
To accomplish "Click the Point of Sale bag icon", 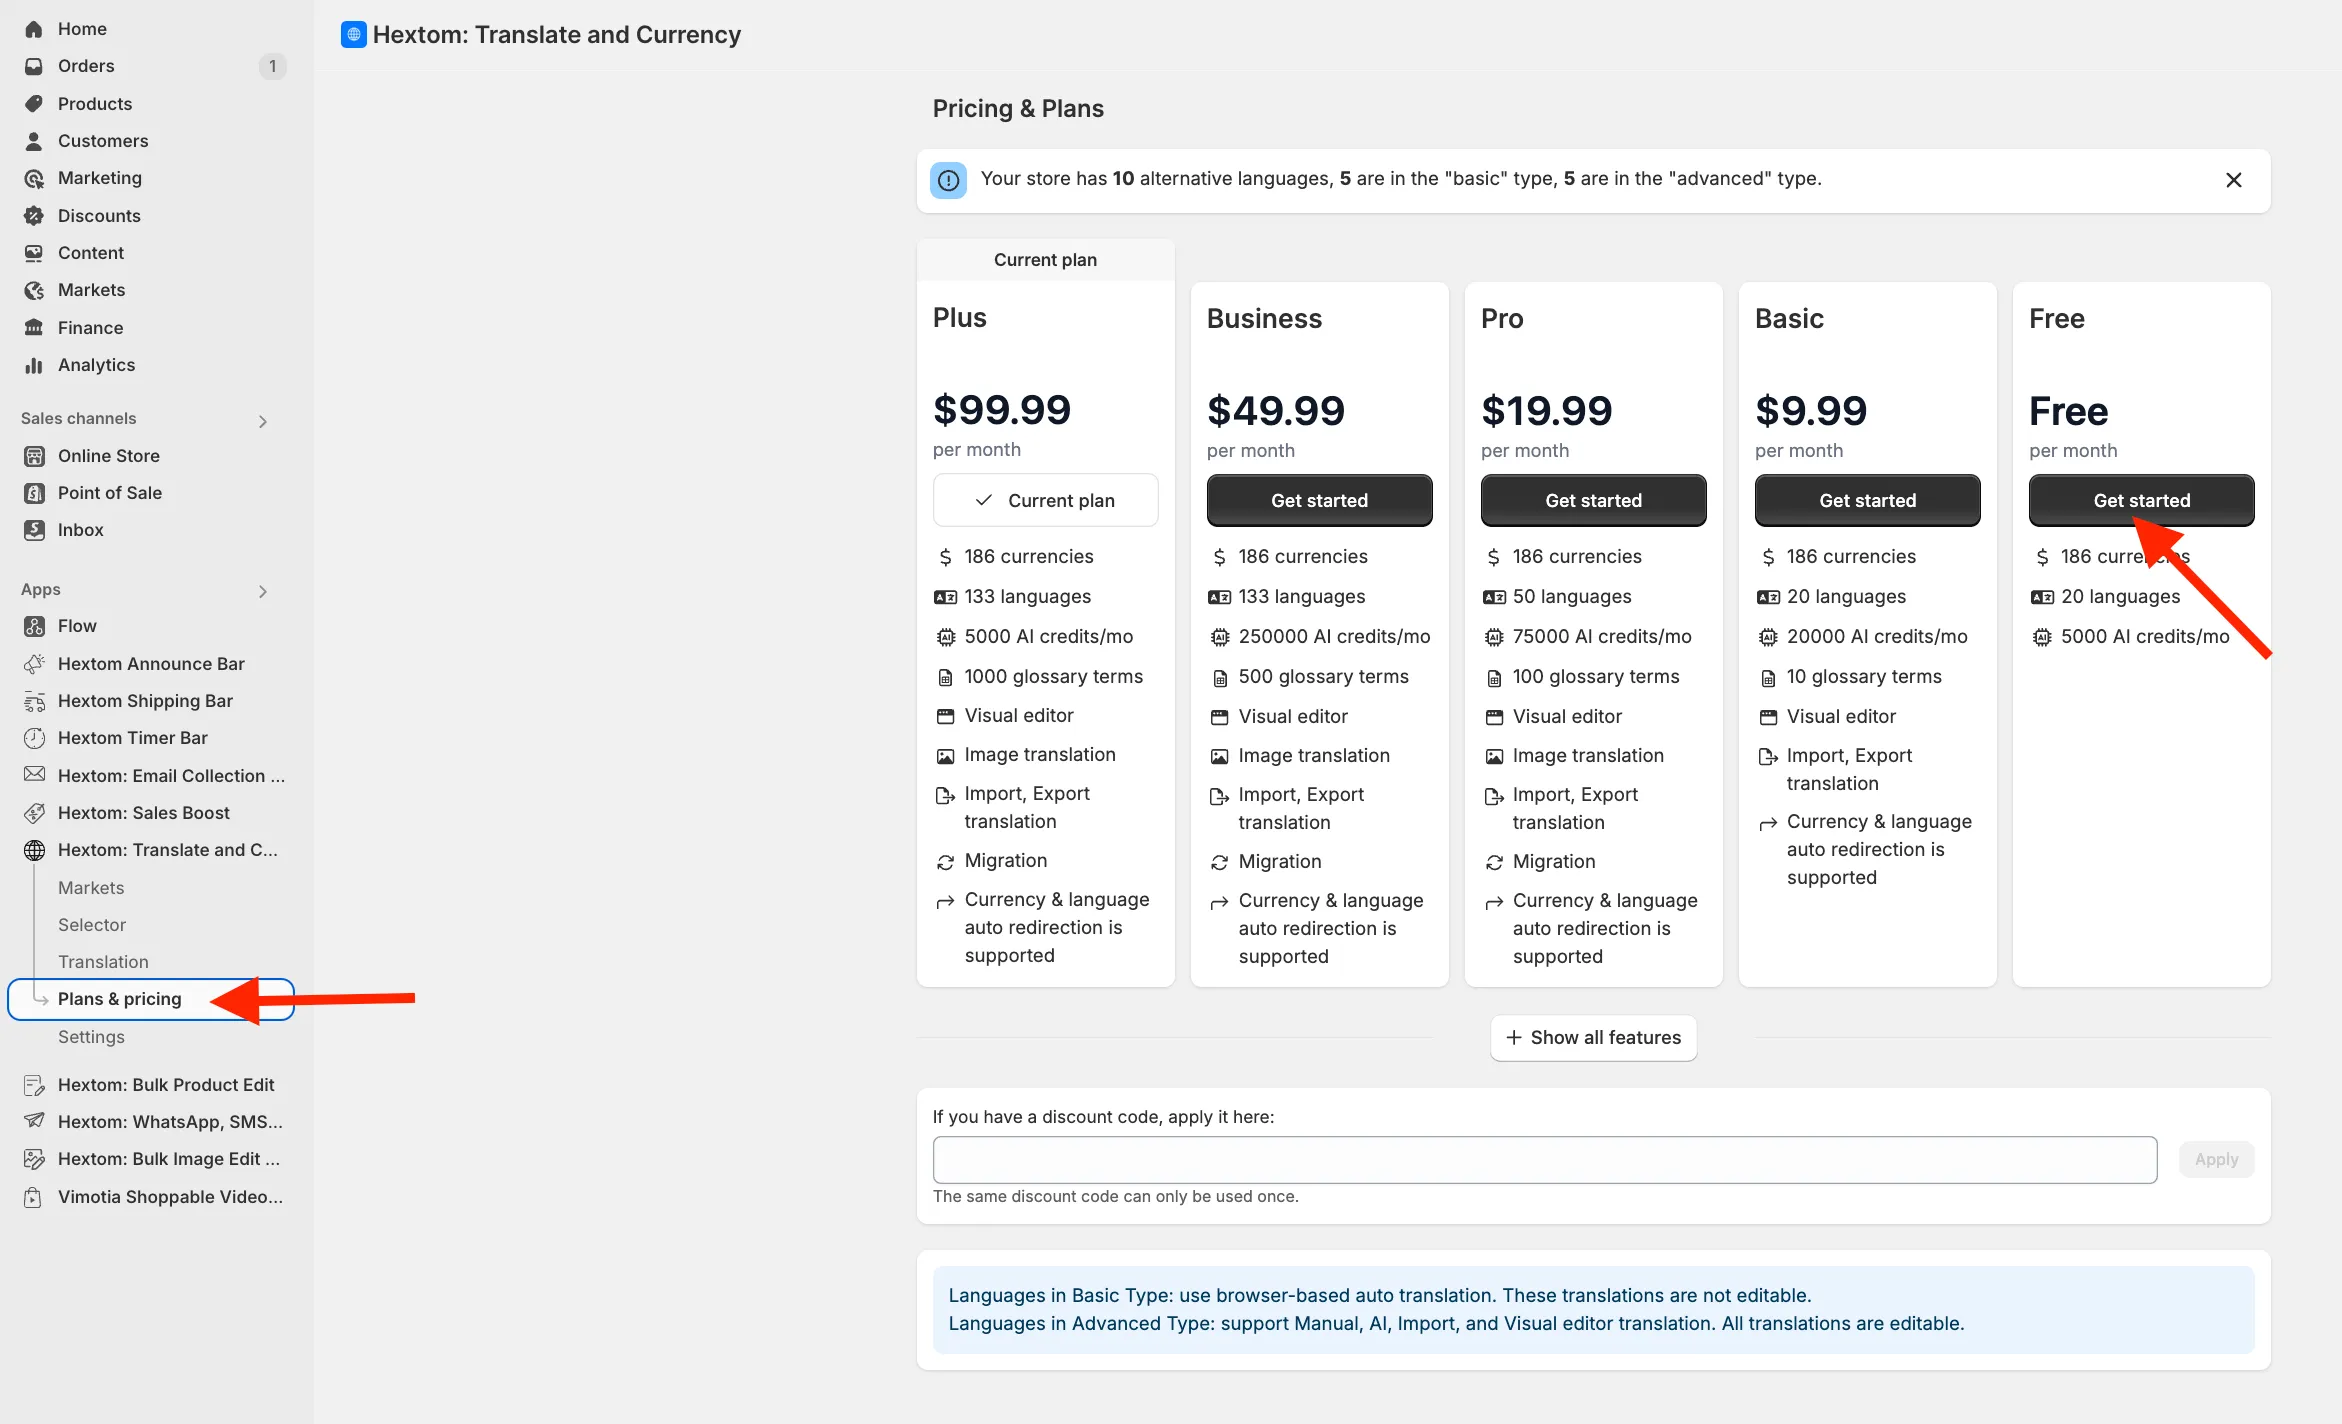I will click(x=34, y=493).
